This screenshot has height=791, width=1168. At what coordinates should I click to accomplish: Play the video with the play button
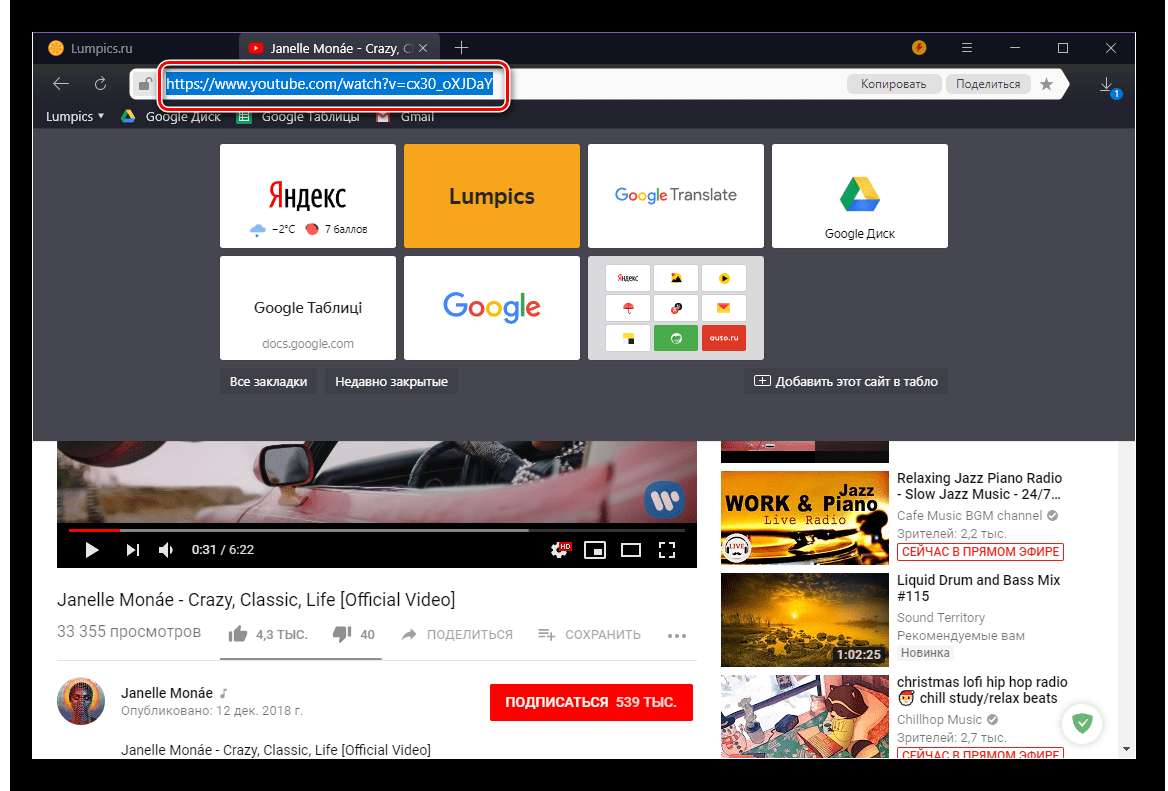coord(92,550)
